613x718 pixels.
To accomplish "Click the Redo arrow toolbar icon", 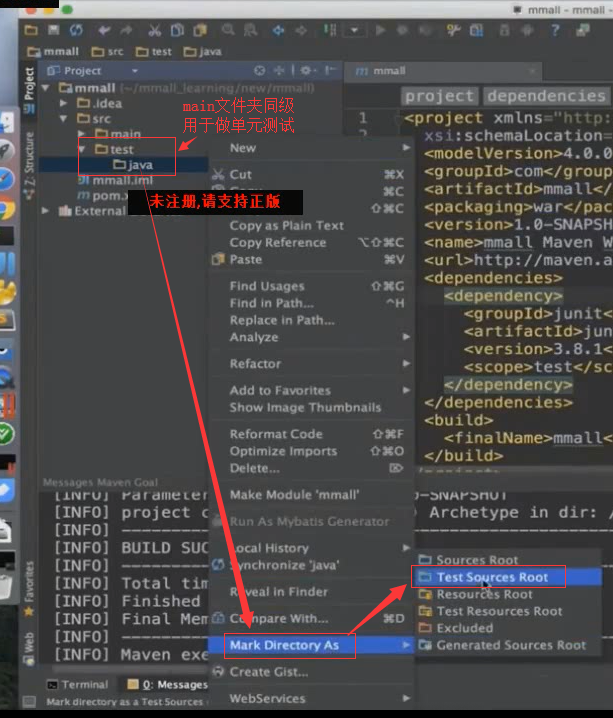I will click(x=126, y=31).
